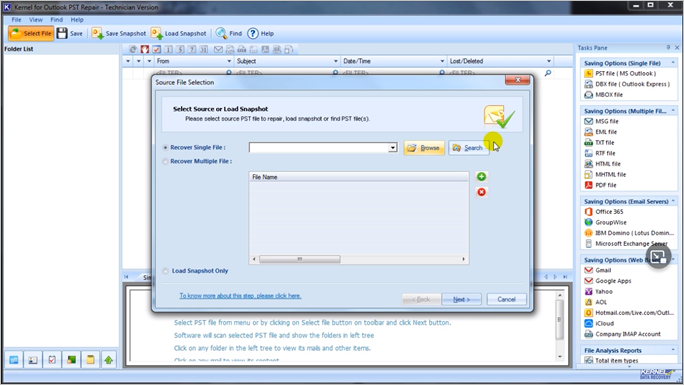Click Load Snapshot in the toolbar
684x385 pixels.
coord(178,33)
